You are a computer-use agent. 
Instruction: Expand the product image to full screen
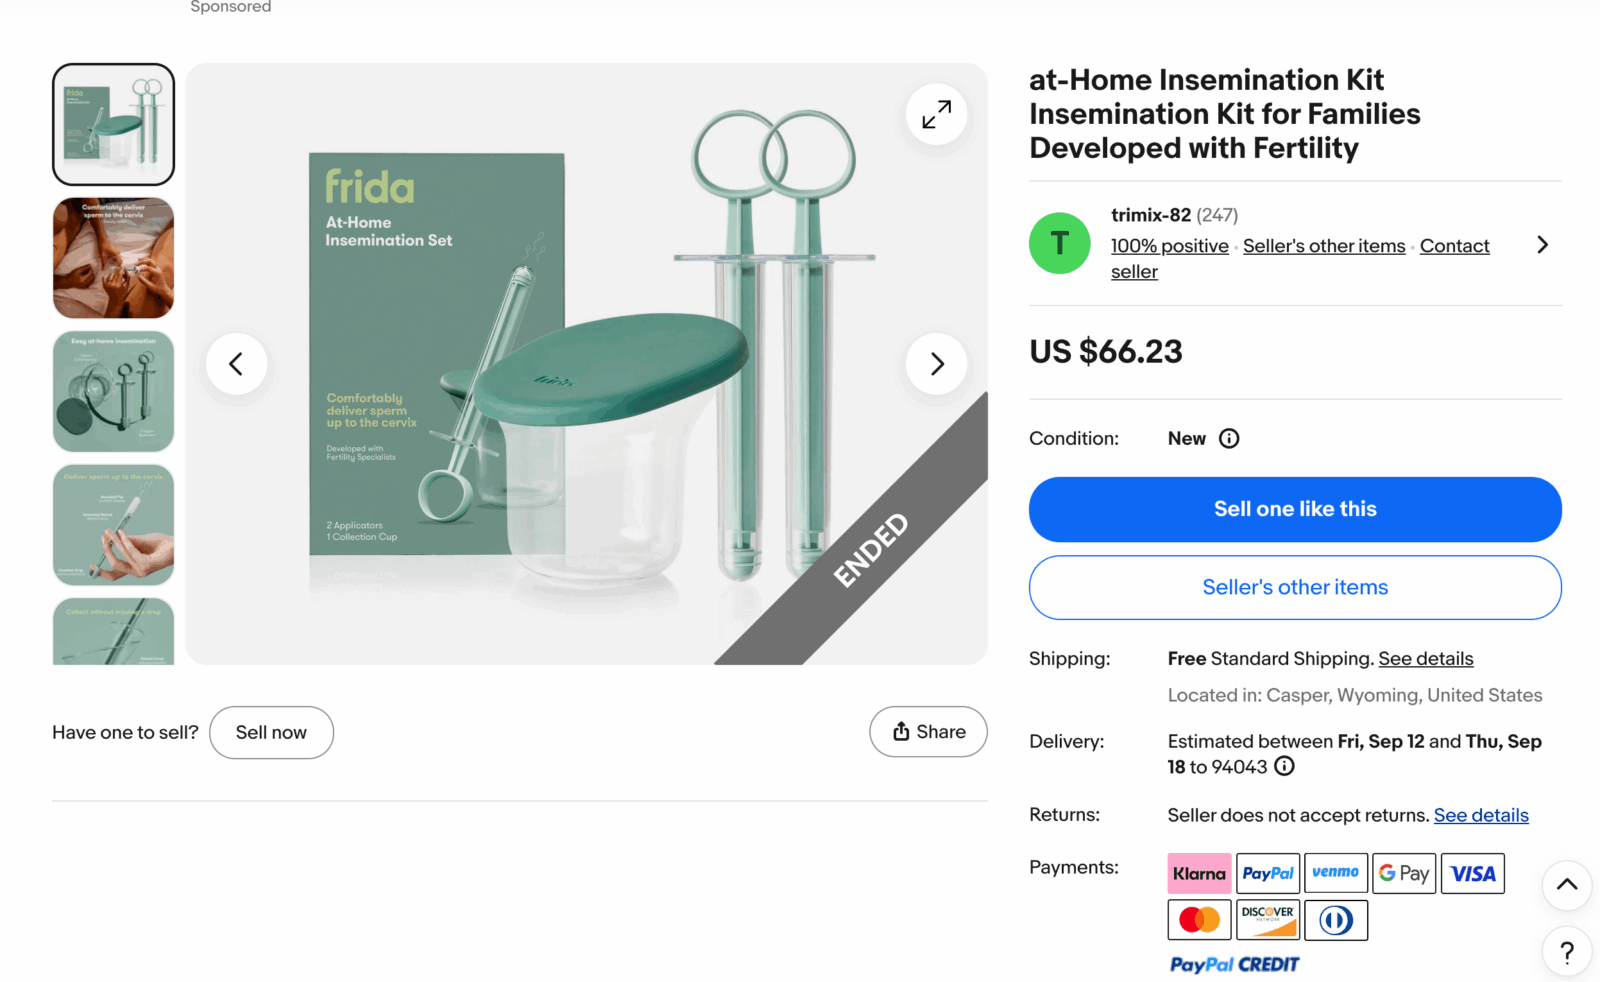[x=936, y=114]
